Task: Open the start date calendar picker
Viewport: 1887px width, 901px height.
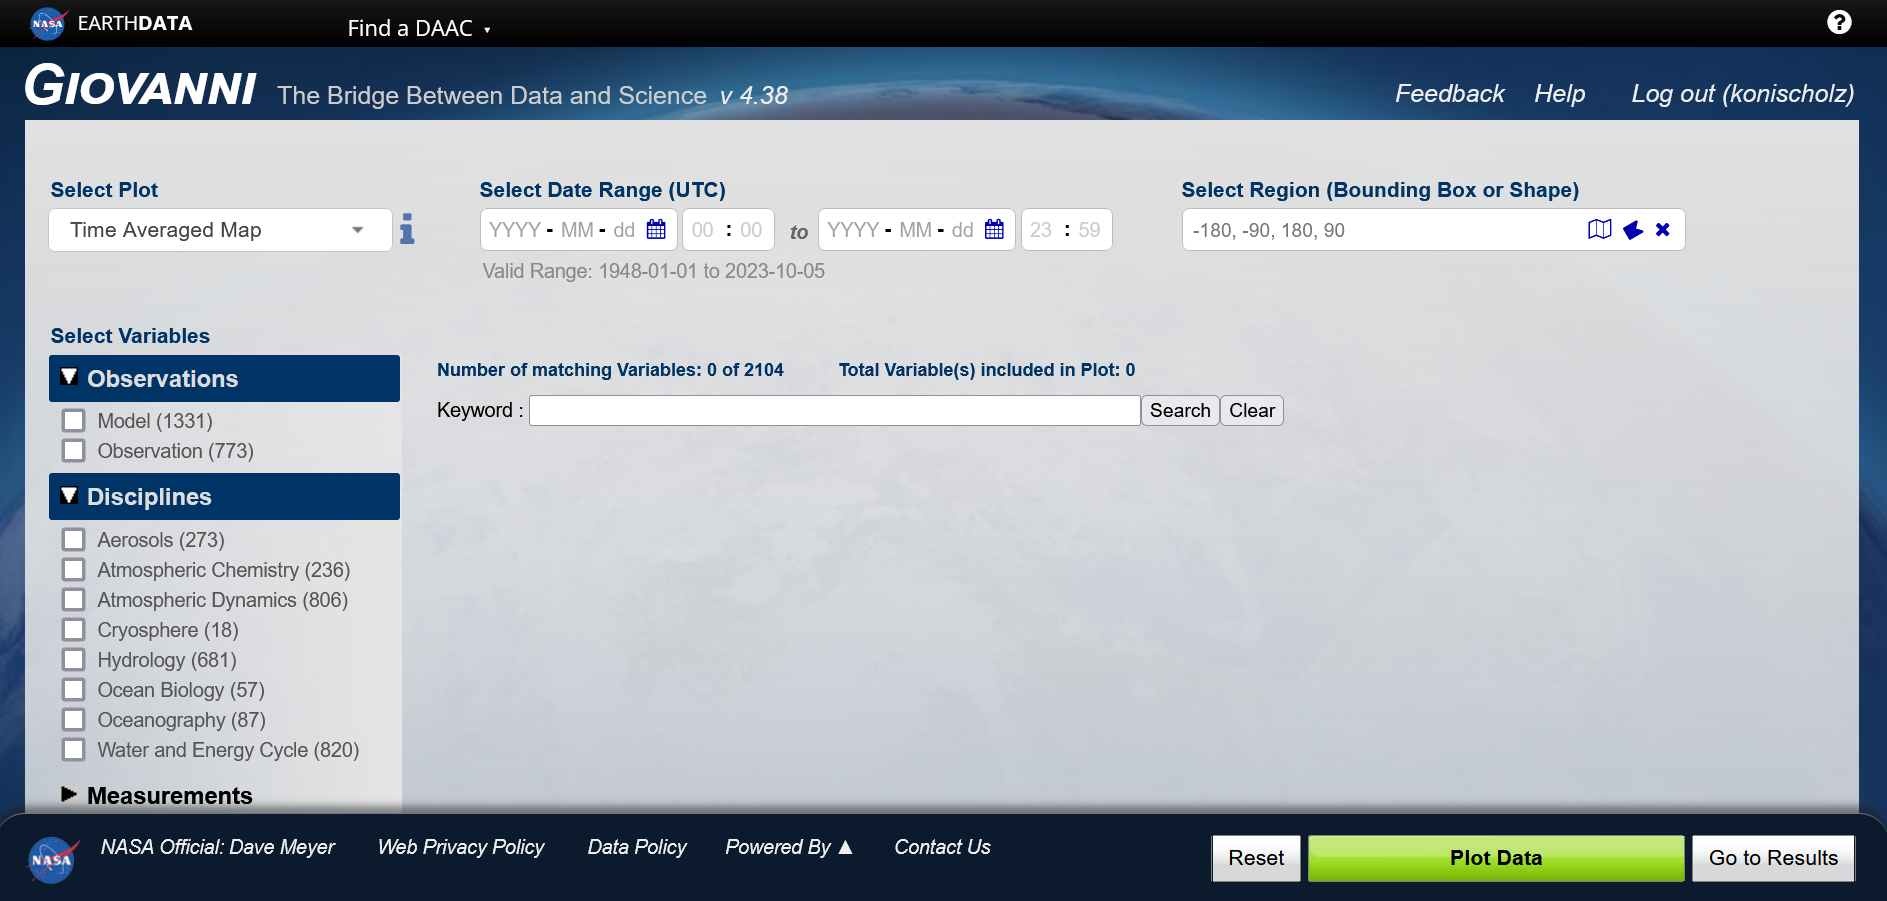Action: [656, 229]
